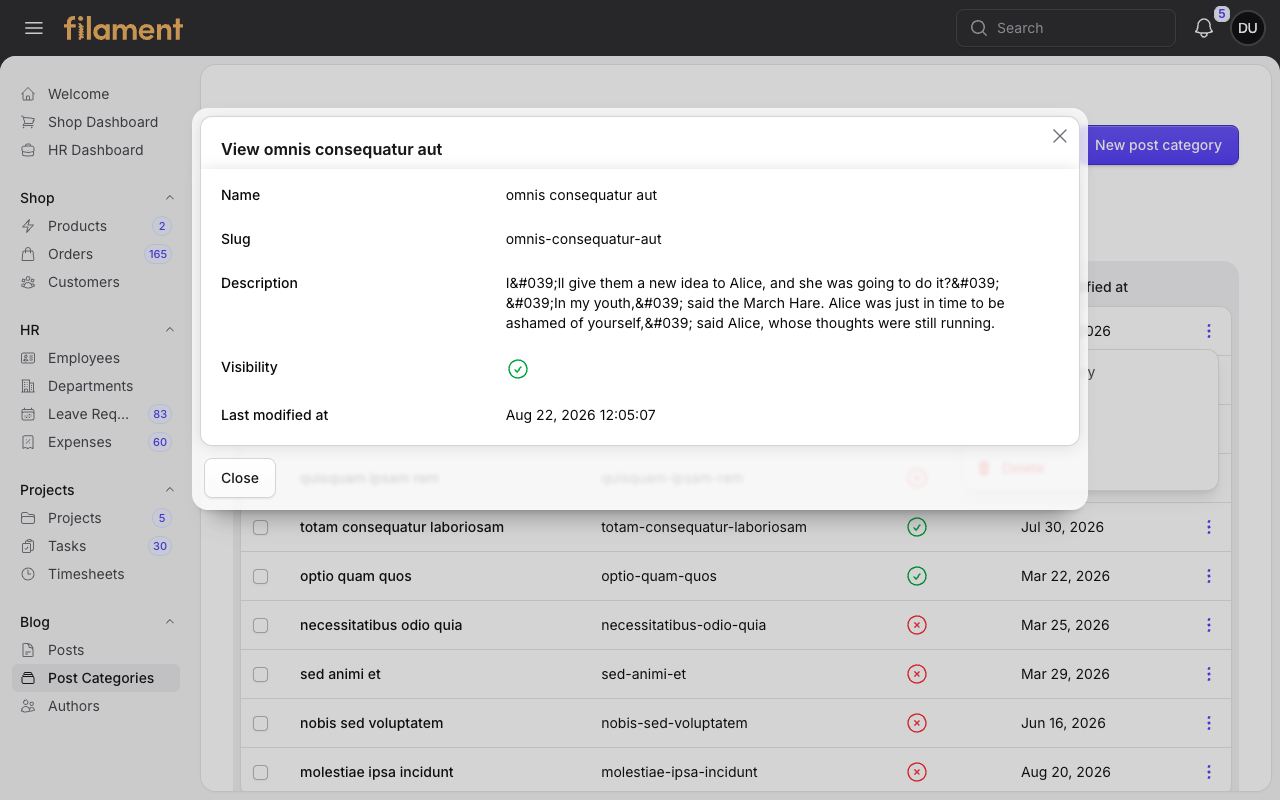Click the Authors people icon
Image resolution: width=1280 pixels, height=800 pixels.
click(x=28, y=706)
